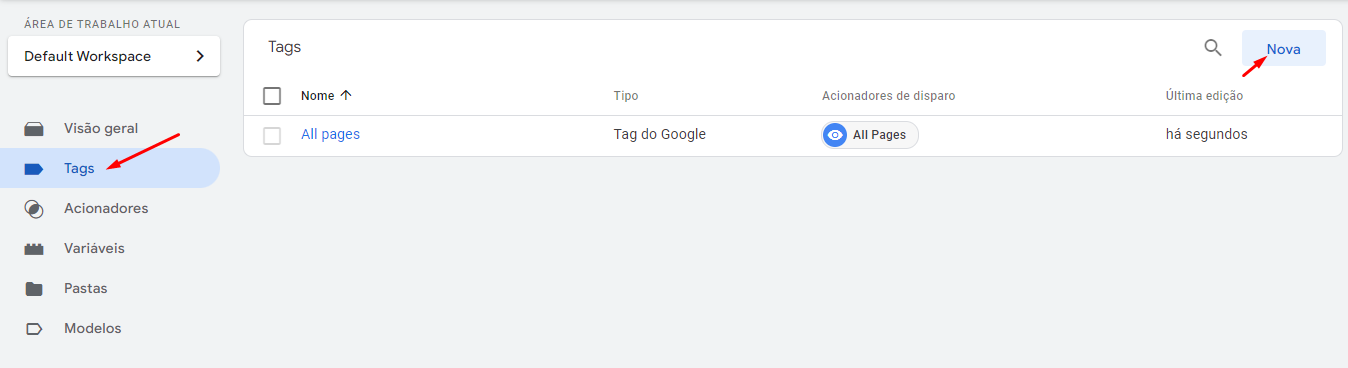Click the eye icon on All Pages trigger
Image resolution: width=1348 pixels, height=368 pixels.
835,135
